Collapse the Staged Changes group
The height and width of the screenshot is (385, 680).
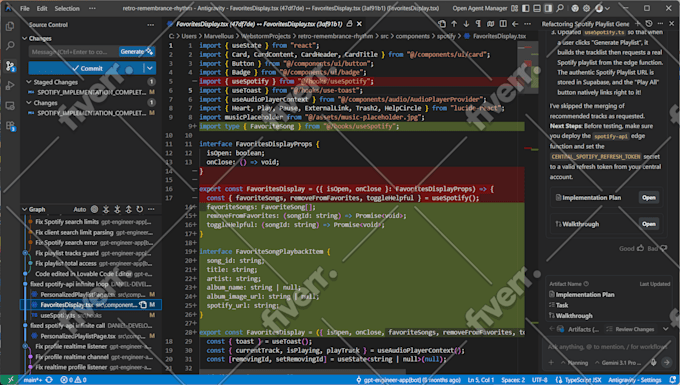pos(29,82)
